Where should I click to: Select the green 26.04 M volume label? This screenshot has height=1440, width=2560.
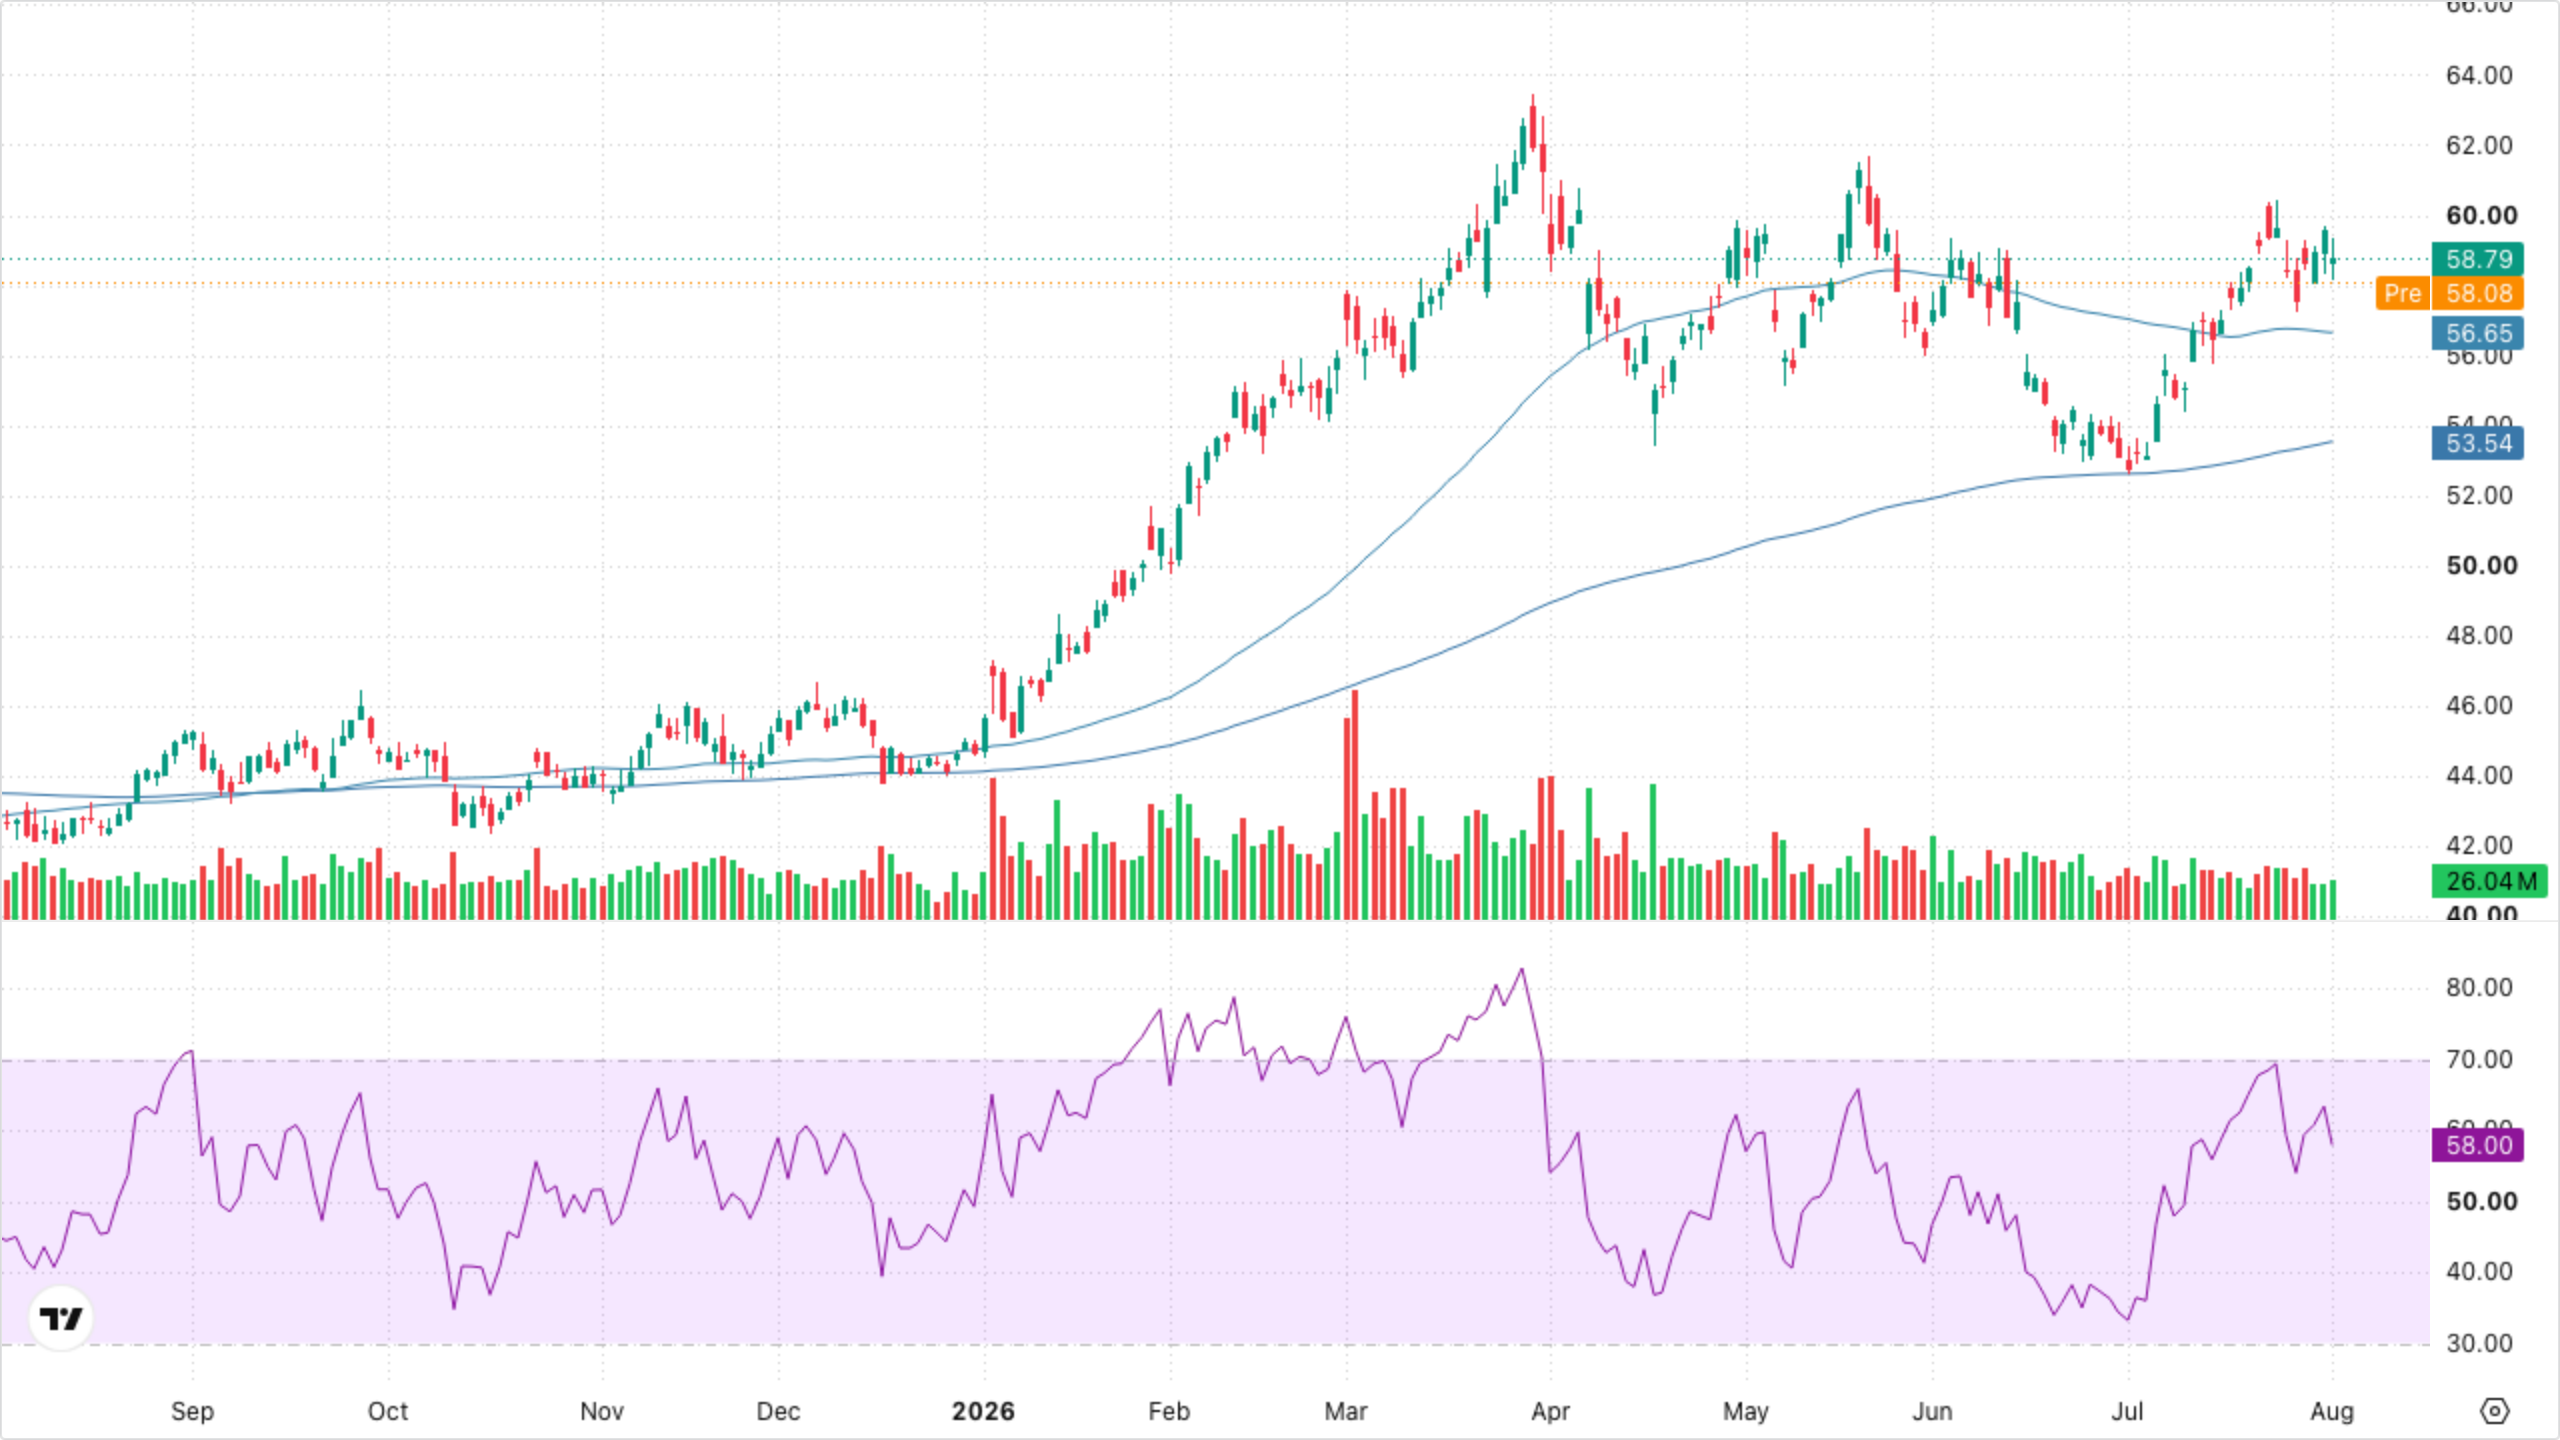click(x=2490, y=881)
